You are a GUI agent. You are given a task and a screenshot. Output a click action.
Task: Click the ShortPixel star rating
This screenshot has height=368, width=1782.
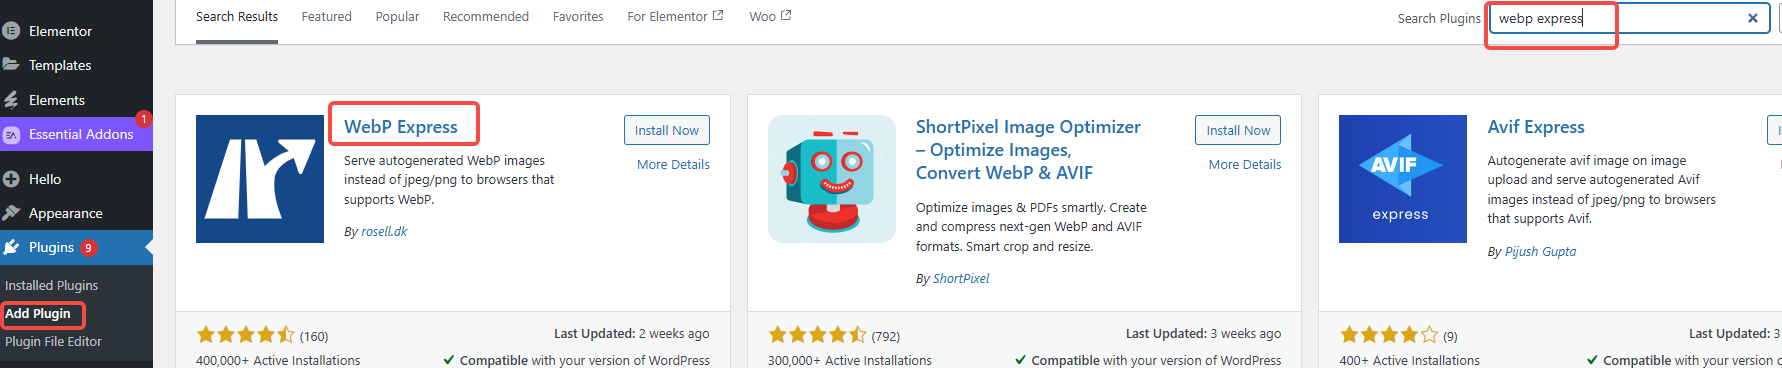coord(817,335)
